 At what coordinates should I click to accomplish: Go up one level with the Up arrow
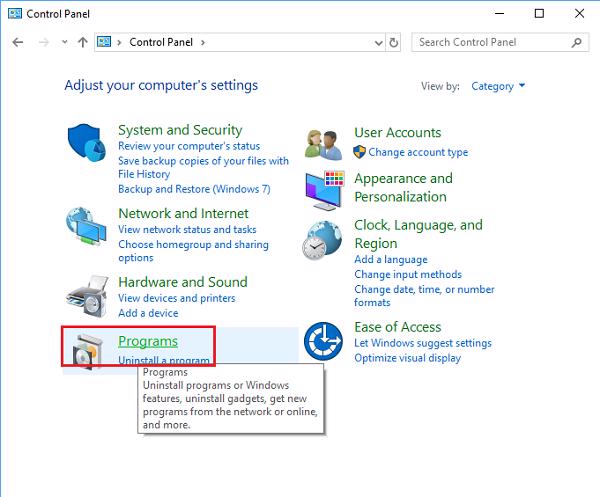tap(83, 42)
